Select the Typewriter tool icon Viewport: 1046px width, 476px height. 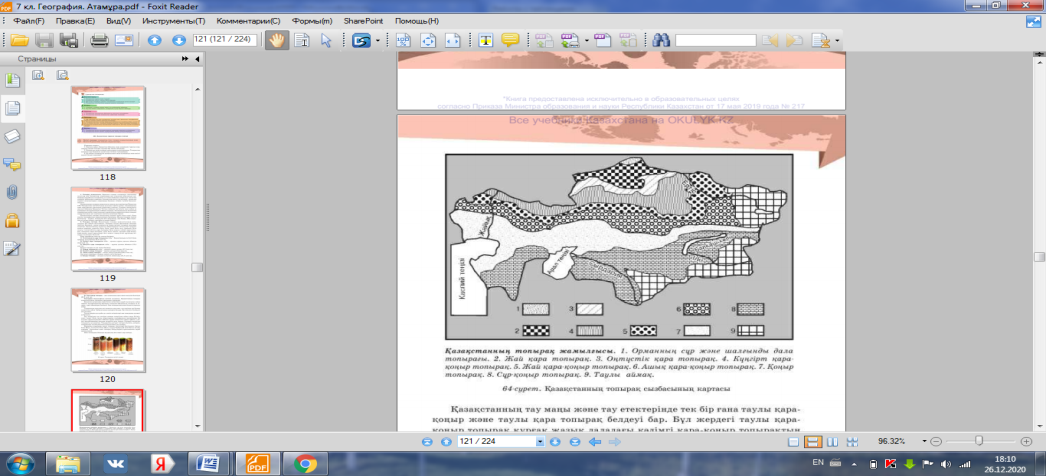pyautogui.click(x=486, y=40)
